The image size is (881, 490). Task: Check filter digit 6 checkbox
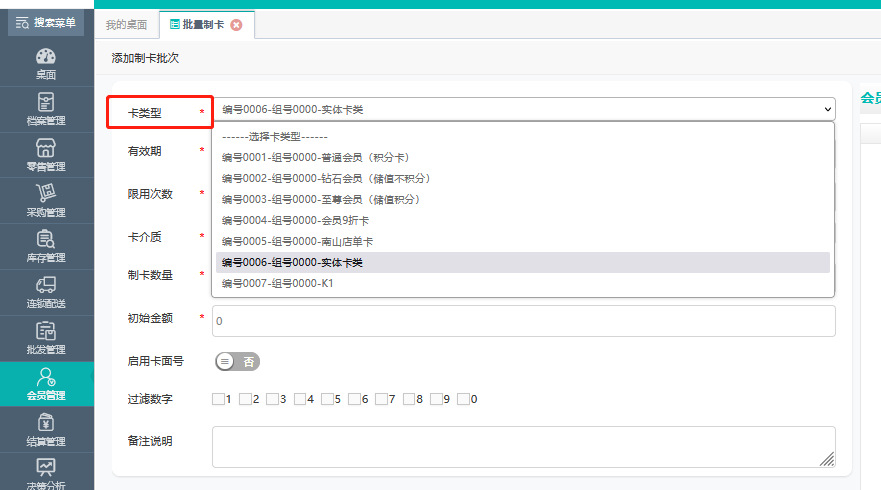[x=354, y=399]
